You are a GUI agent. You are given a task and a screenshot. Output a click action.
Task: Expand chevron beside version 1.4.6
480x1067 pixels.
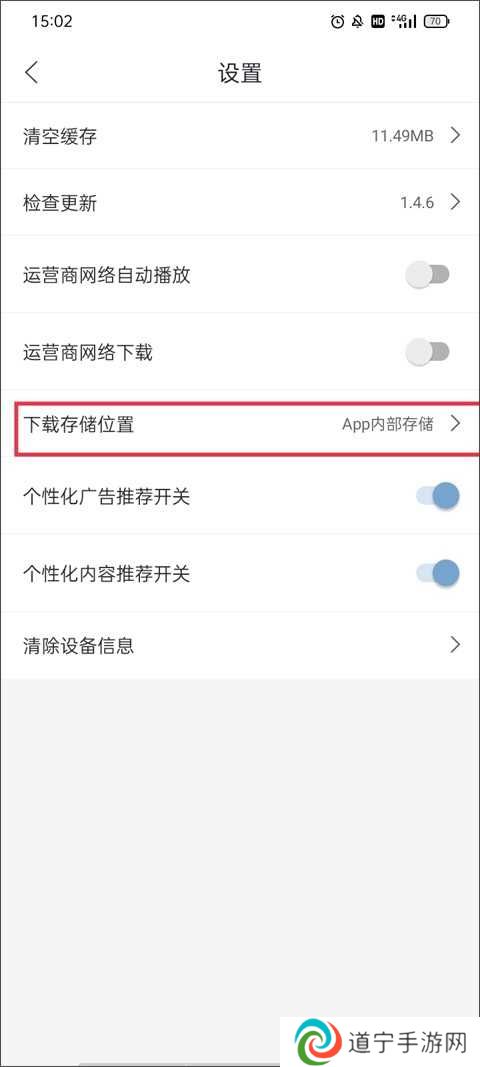click(455, 202)
